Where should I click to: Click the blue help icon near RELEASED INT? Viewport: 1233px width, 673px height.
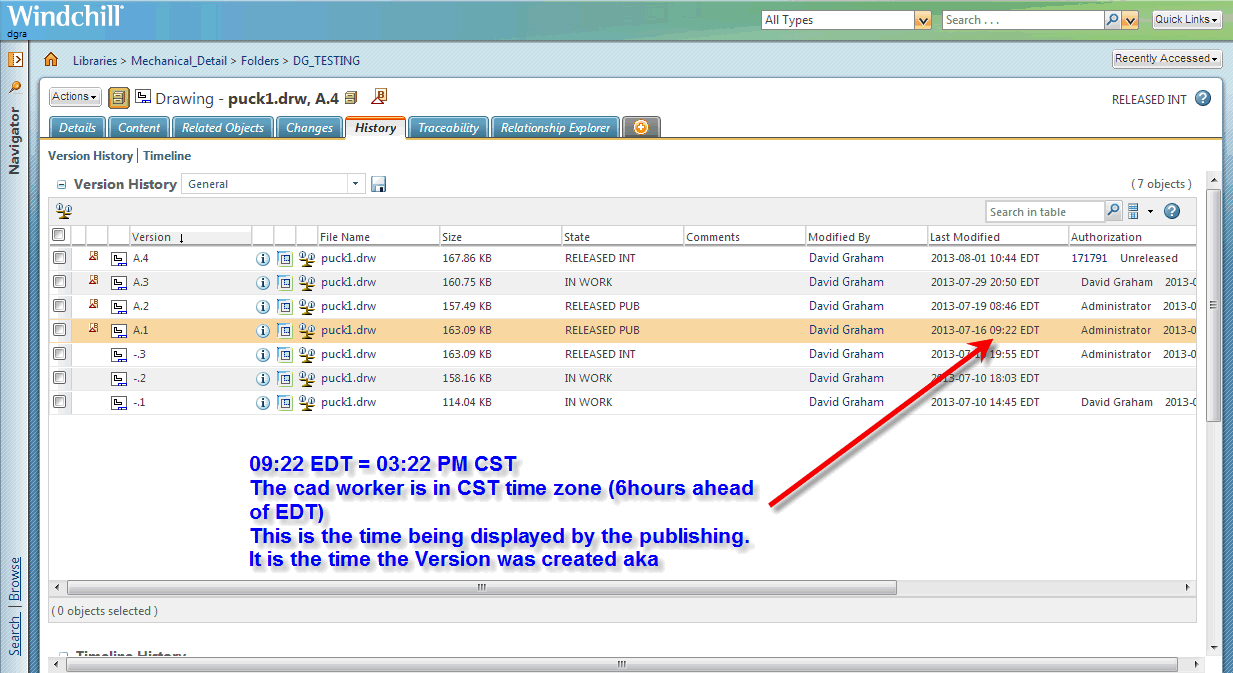1203,98
